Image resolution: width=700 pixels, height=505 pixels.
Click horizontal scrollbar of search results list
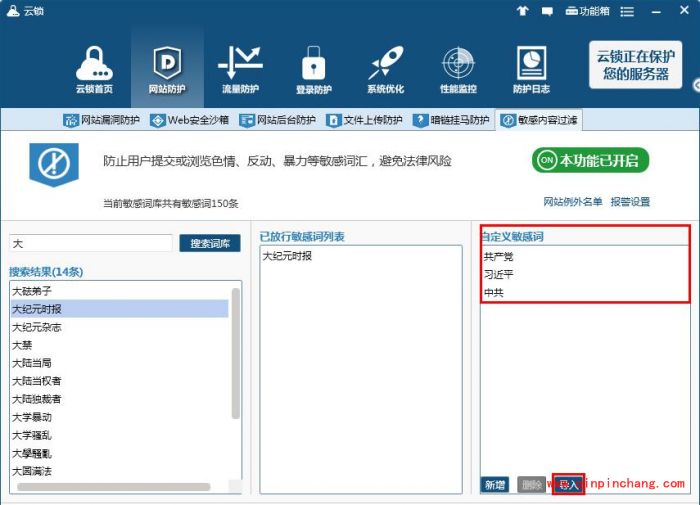(113, 486)
